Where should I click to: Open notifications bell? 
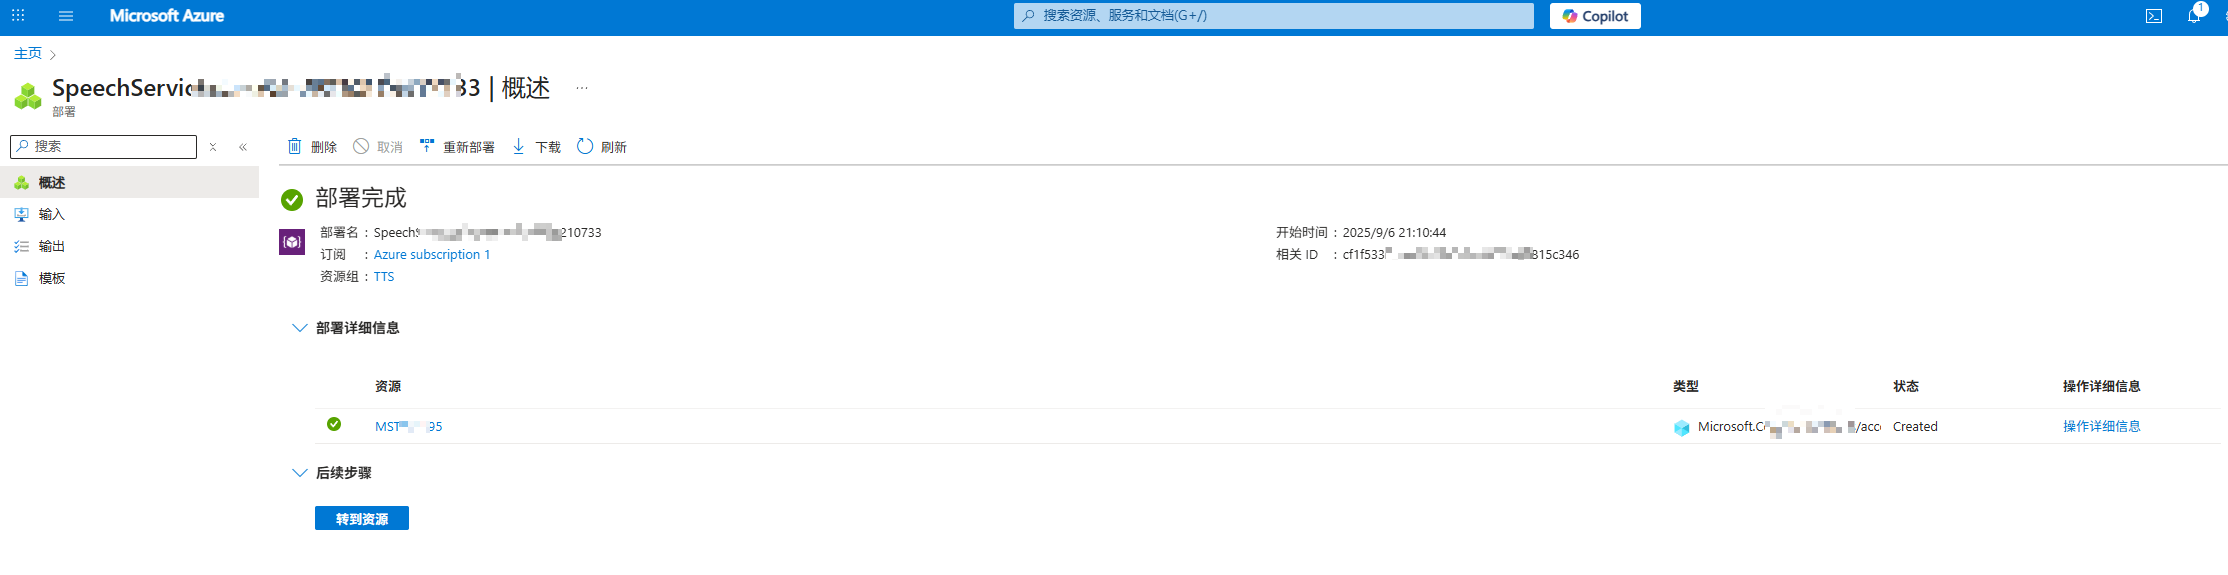2194,16
